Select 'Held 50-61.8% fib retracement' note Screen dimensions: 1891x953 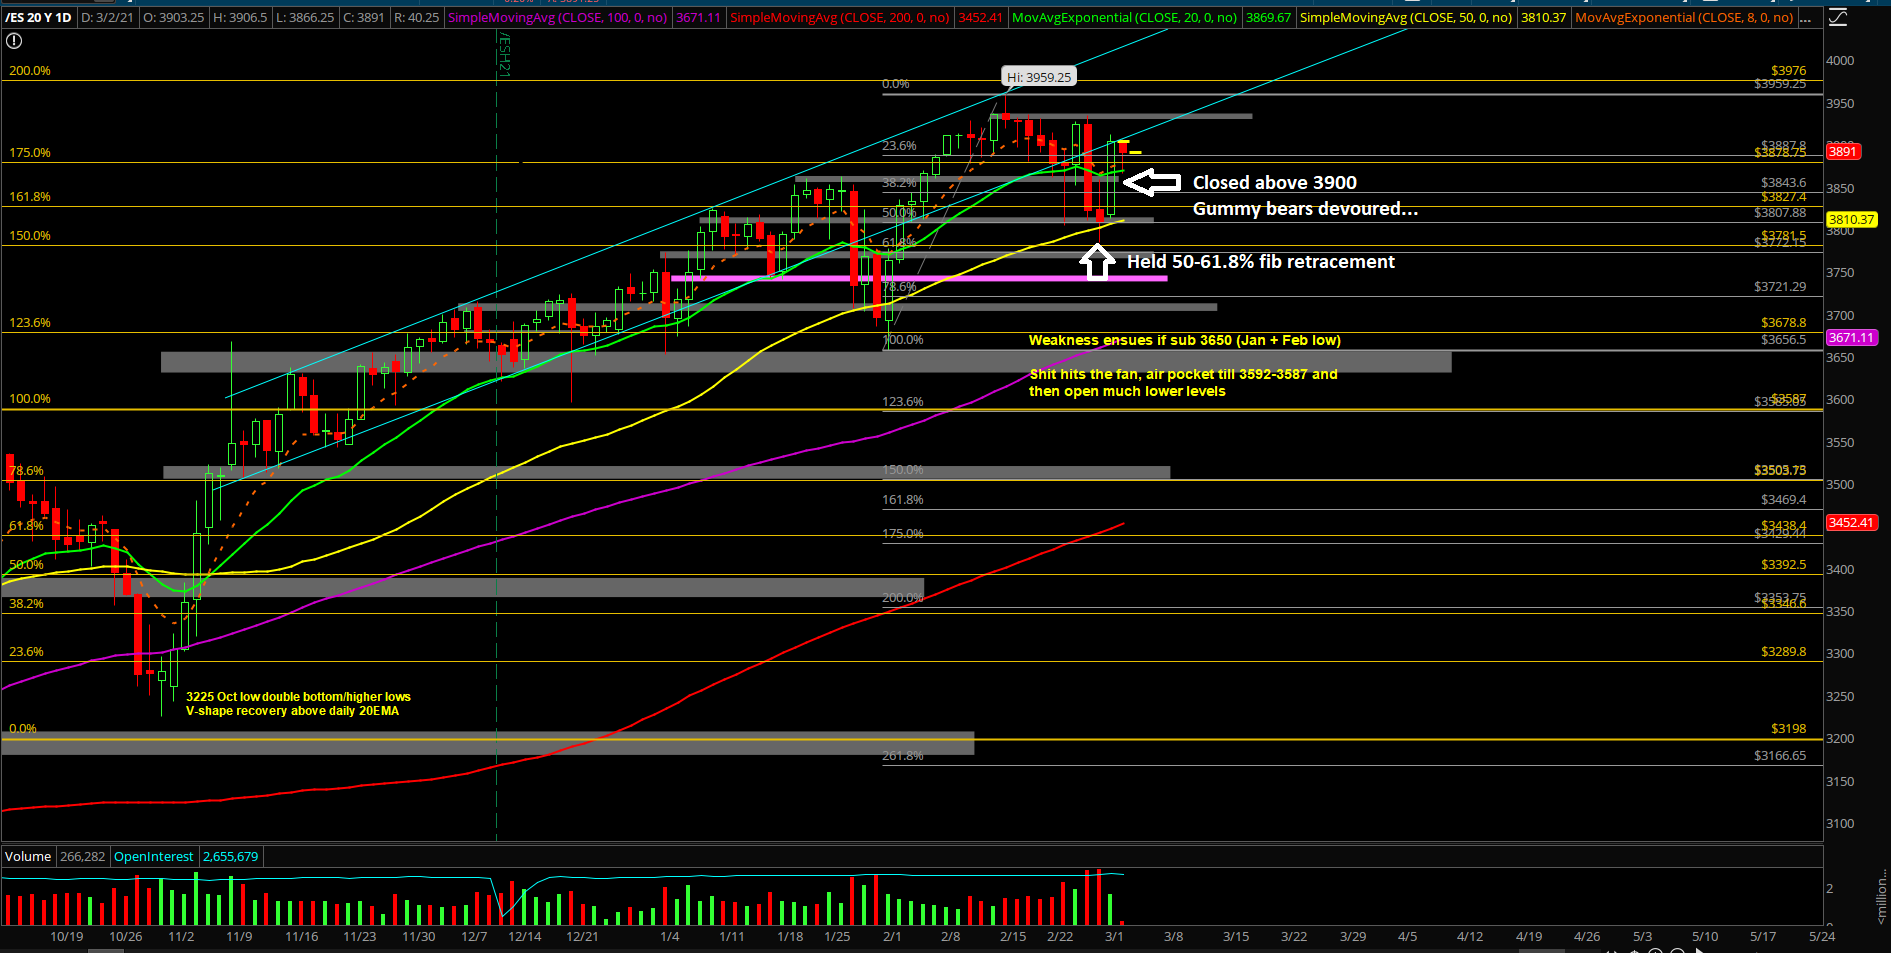coord(1261,262)
